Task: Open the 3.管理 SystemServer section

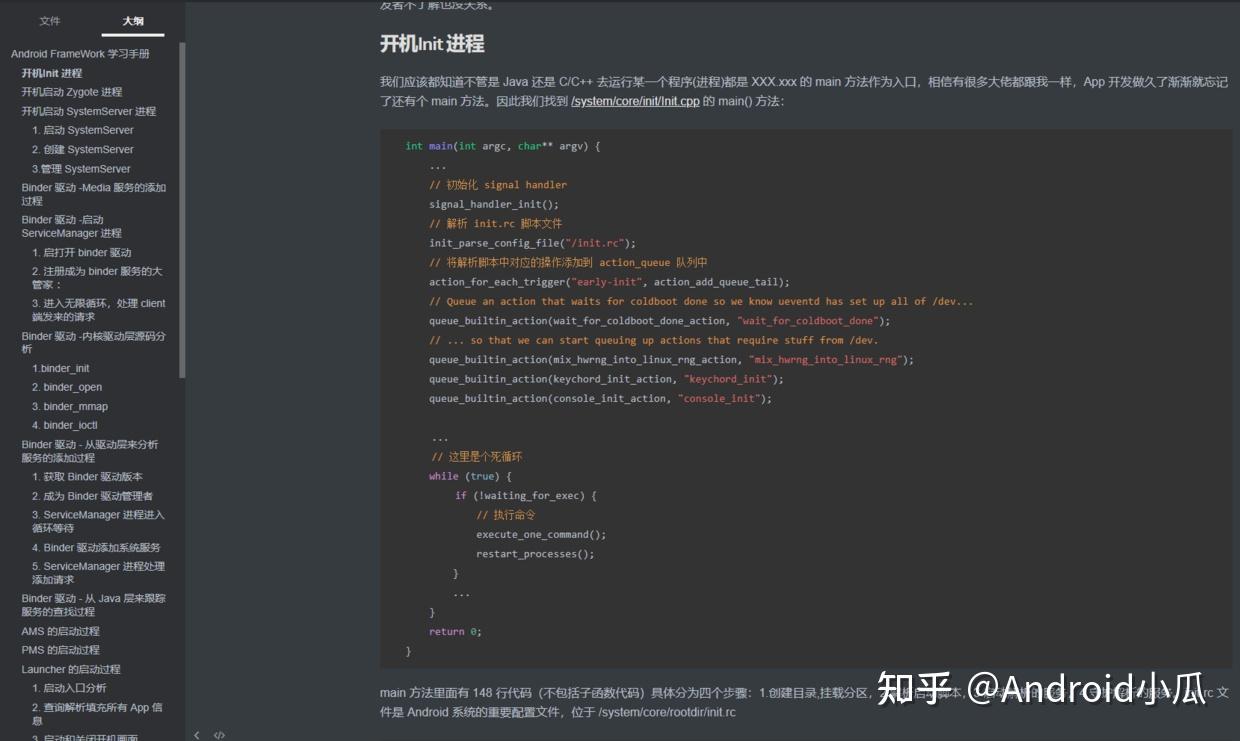Action: point(82,168)
